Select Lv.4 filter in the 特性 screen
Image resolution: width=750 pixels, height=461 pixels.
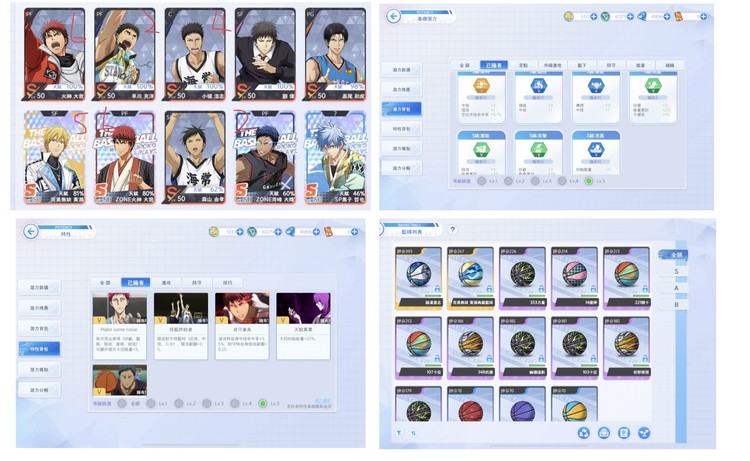click(234, 404)
